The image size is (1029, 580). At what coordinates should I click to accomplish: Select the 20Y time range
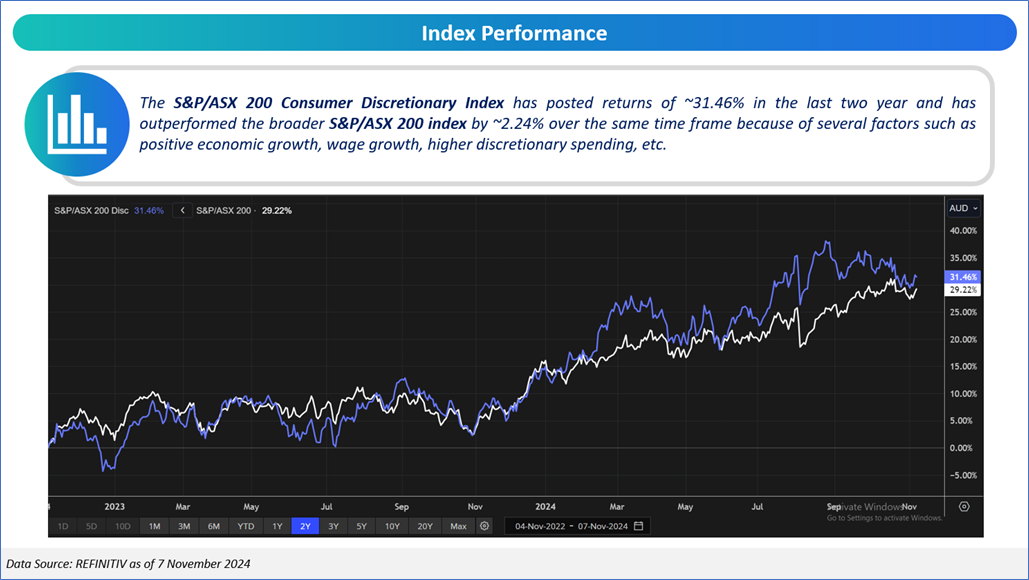click(425, 526)
